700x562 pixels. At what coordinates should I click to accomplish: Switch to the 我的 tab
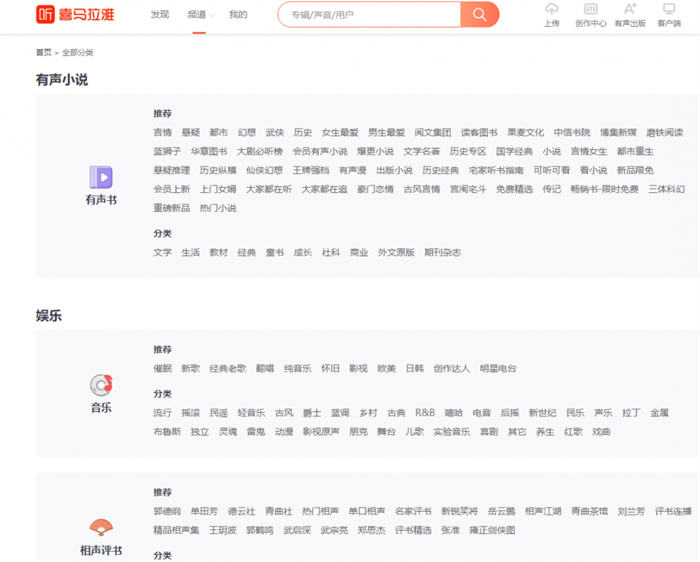point(238,15)
